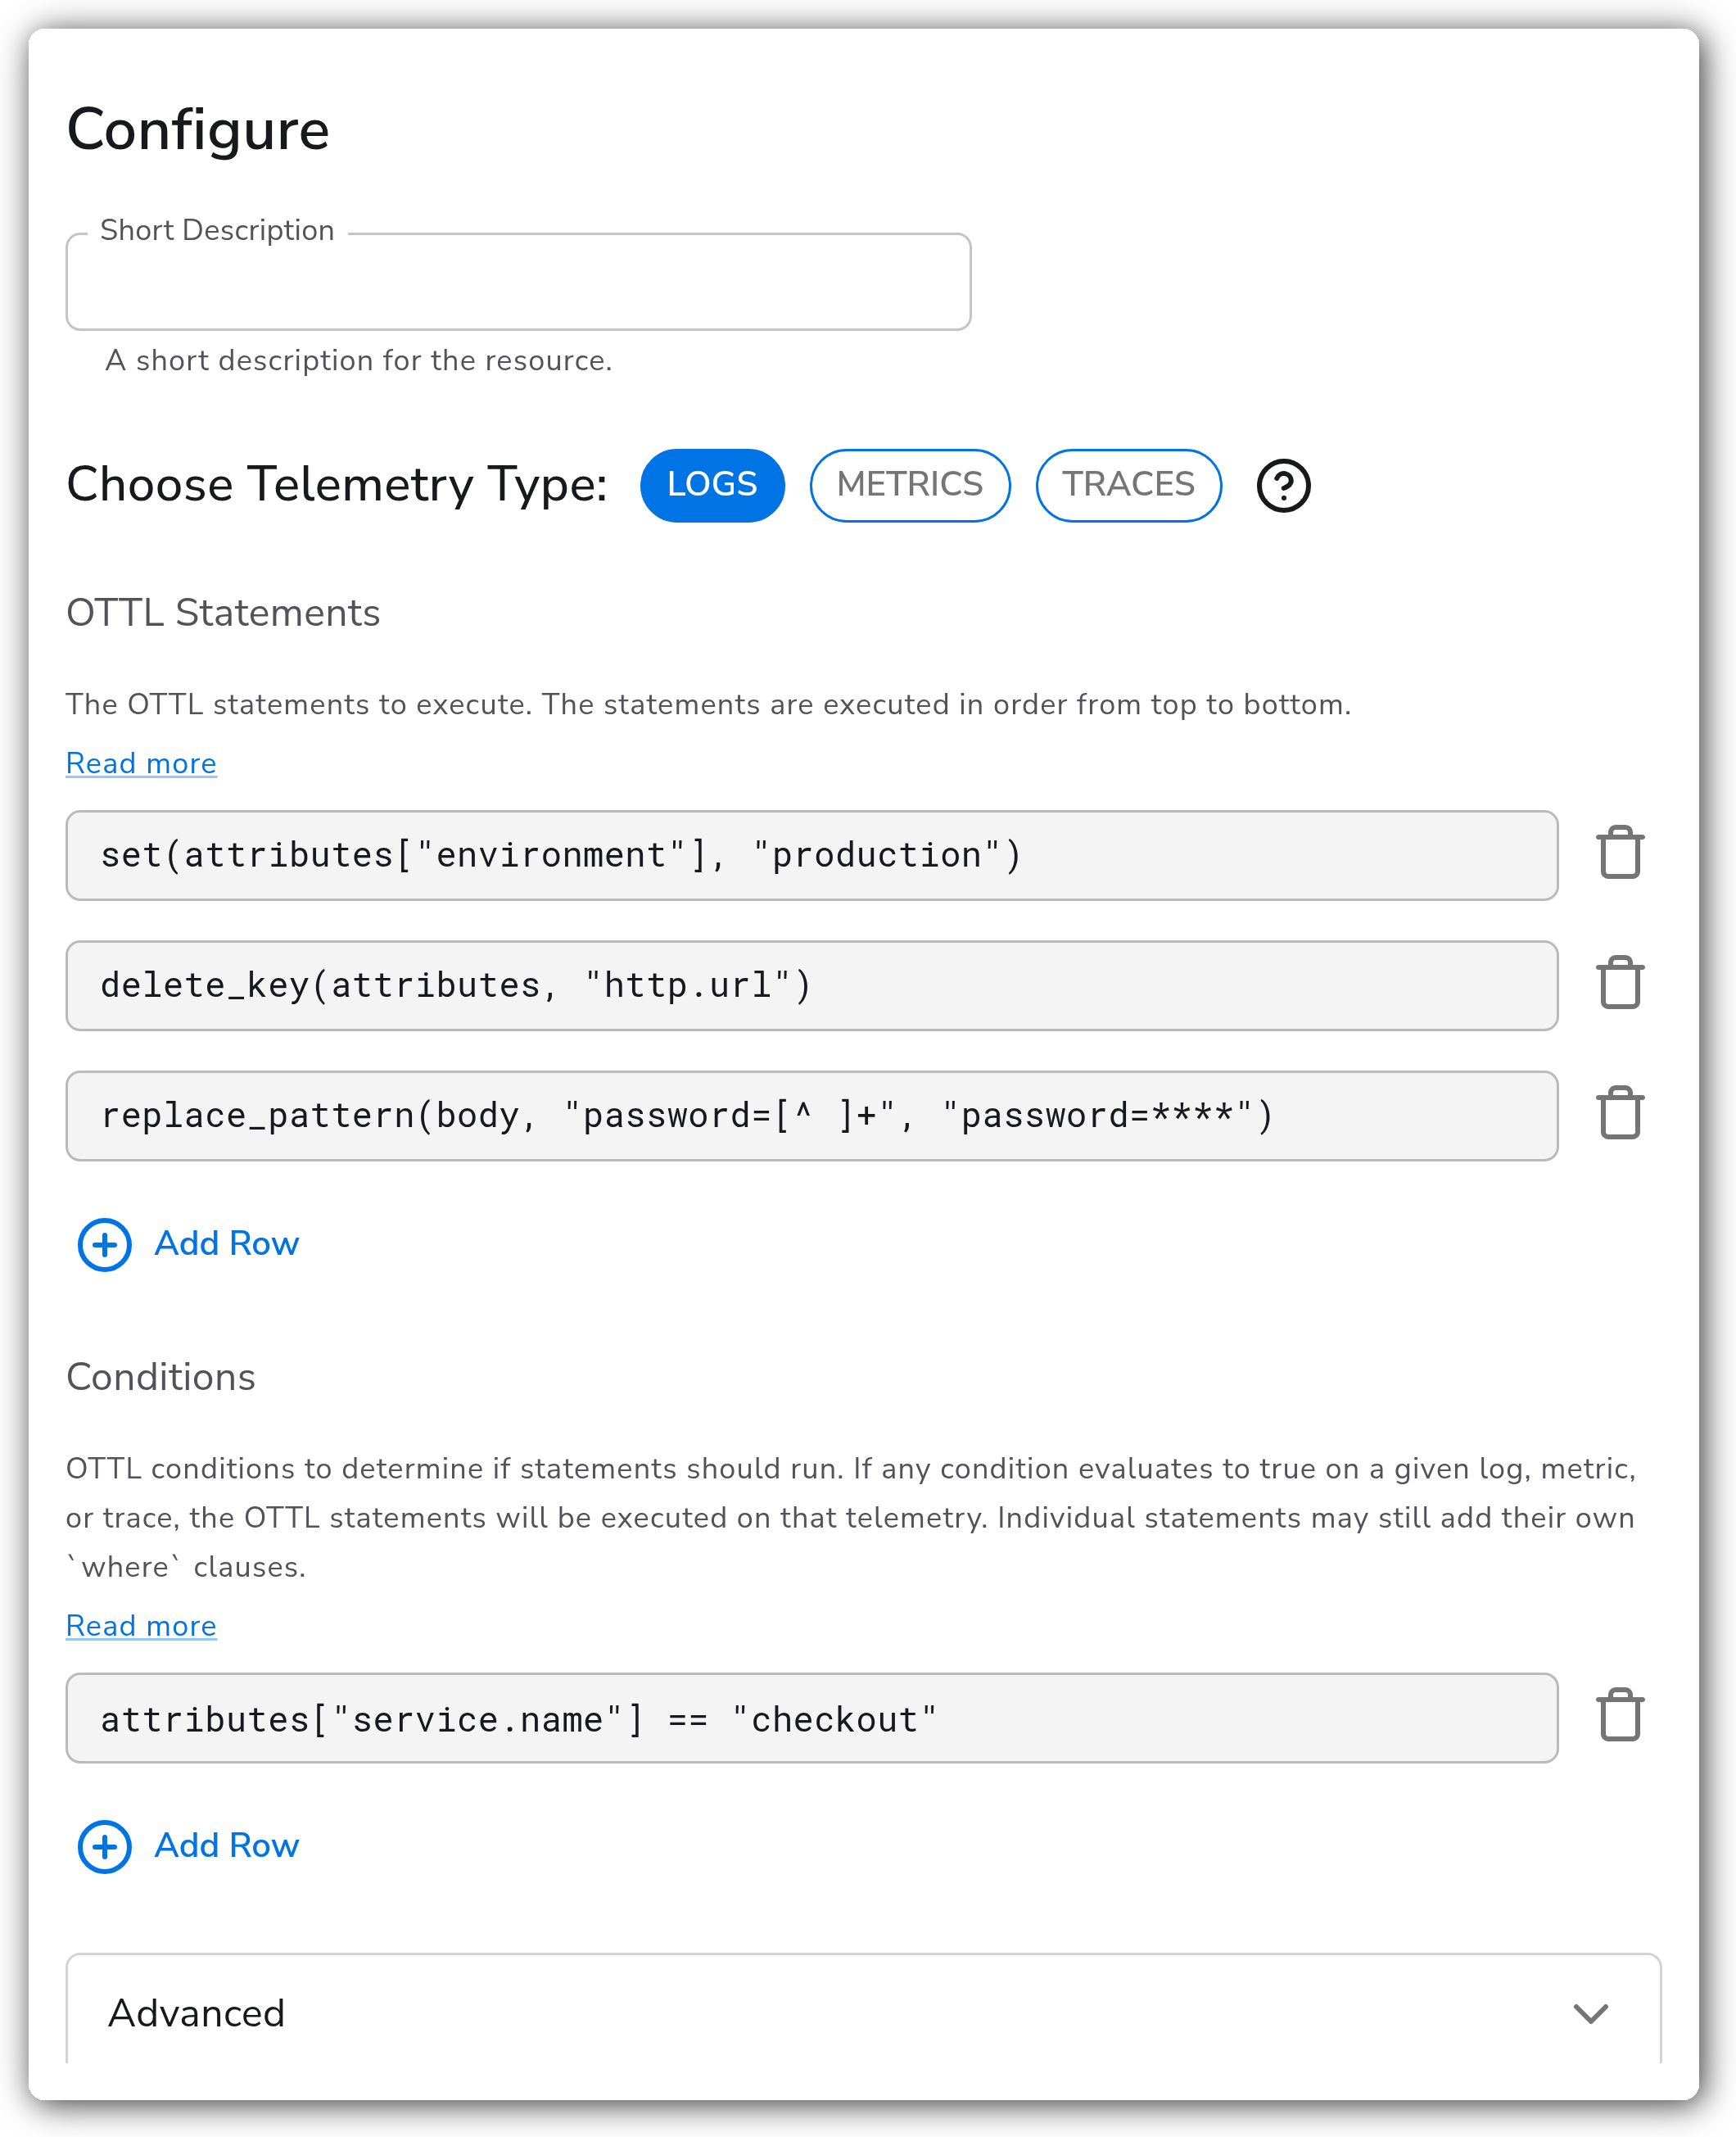
Task: Click Add Row label for OTTL Statements
Action: click(x=227, y=1243)
